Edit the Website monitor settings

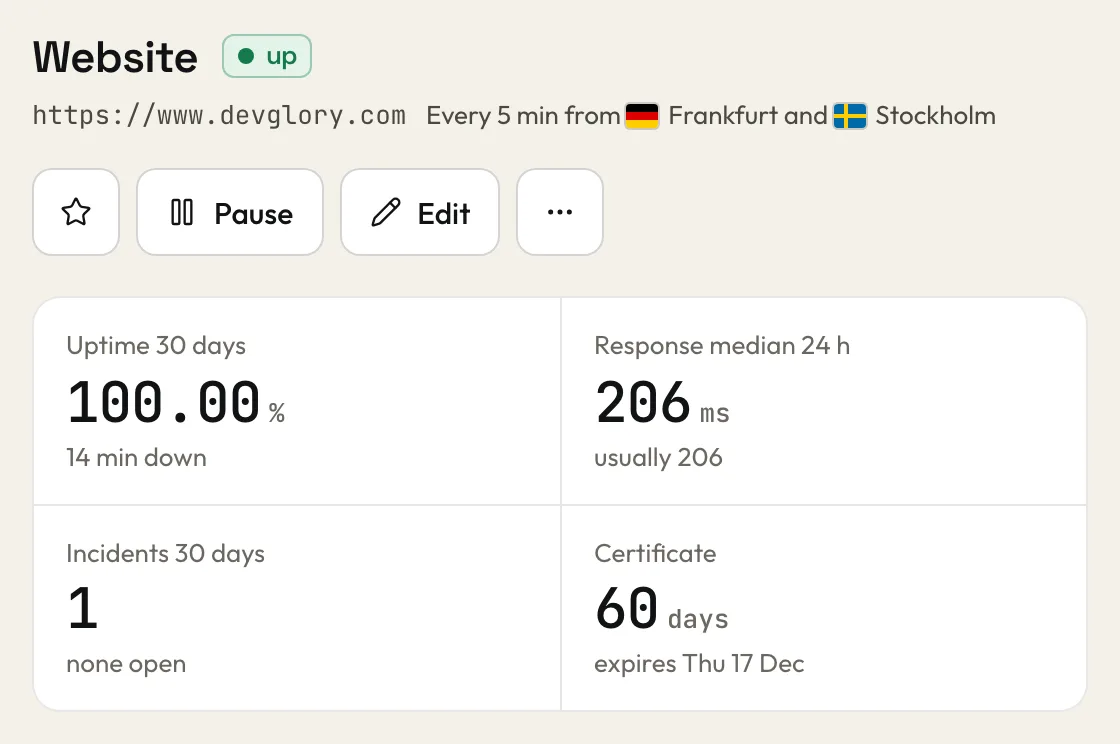(x=420, y=212)
